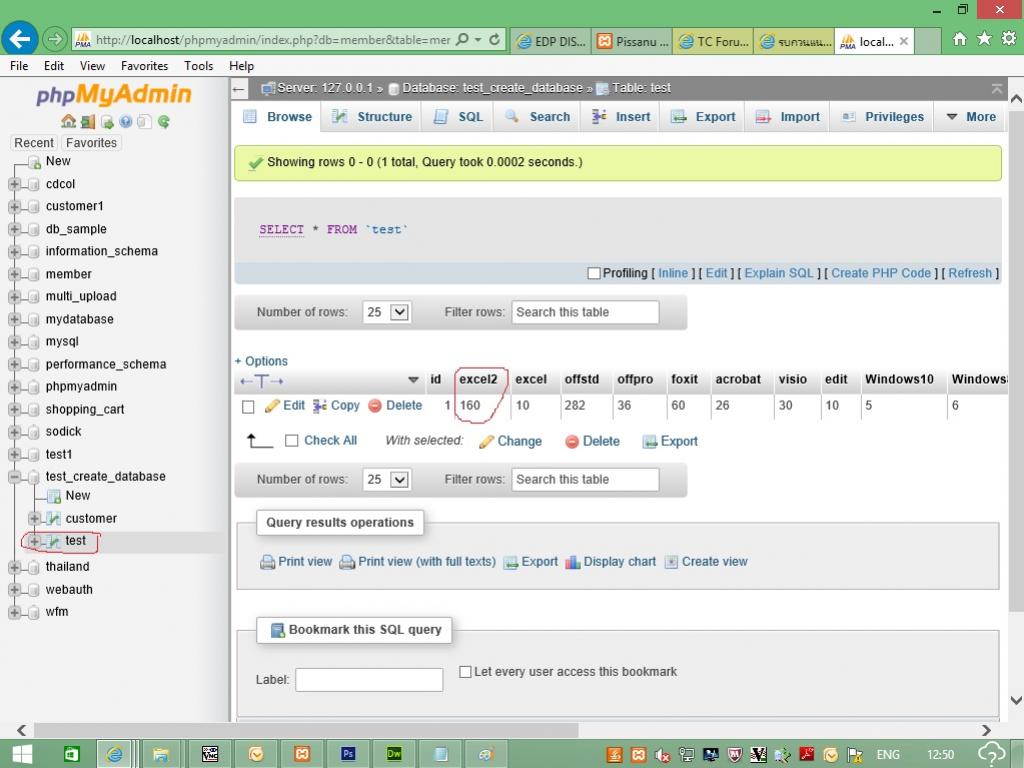Open browser Home icon

point(959,39)
